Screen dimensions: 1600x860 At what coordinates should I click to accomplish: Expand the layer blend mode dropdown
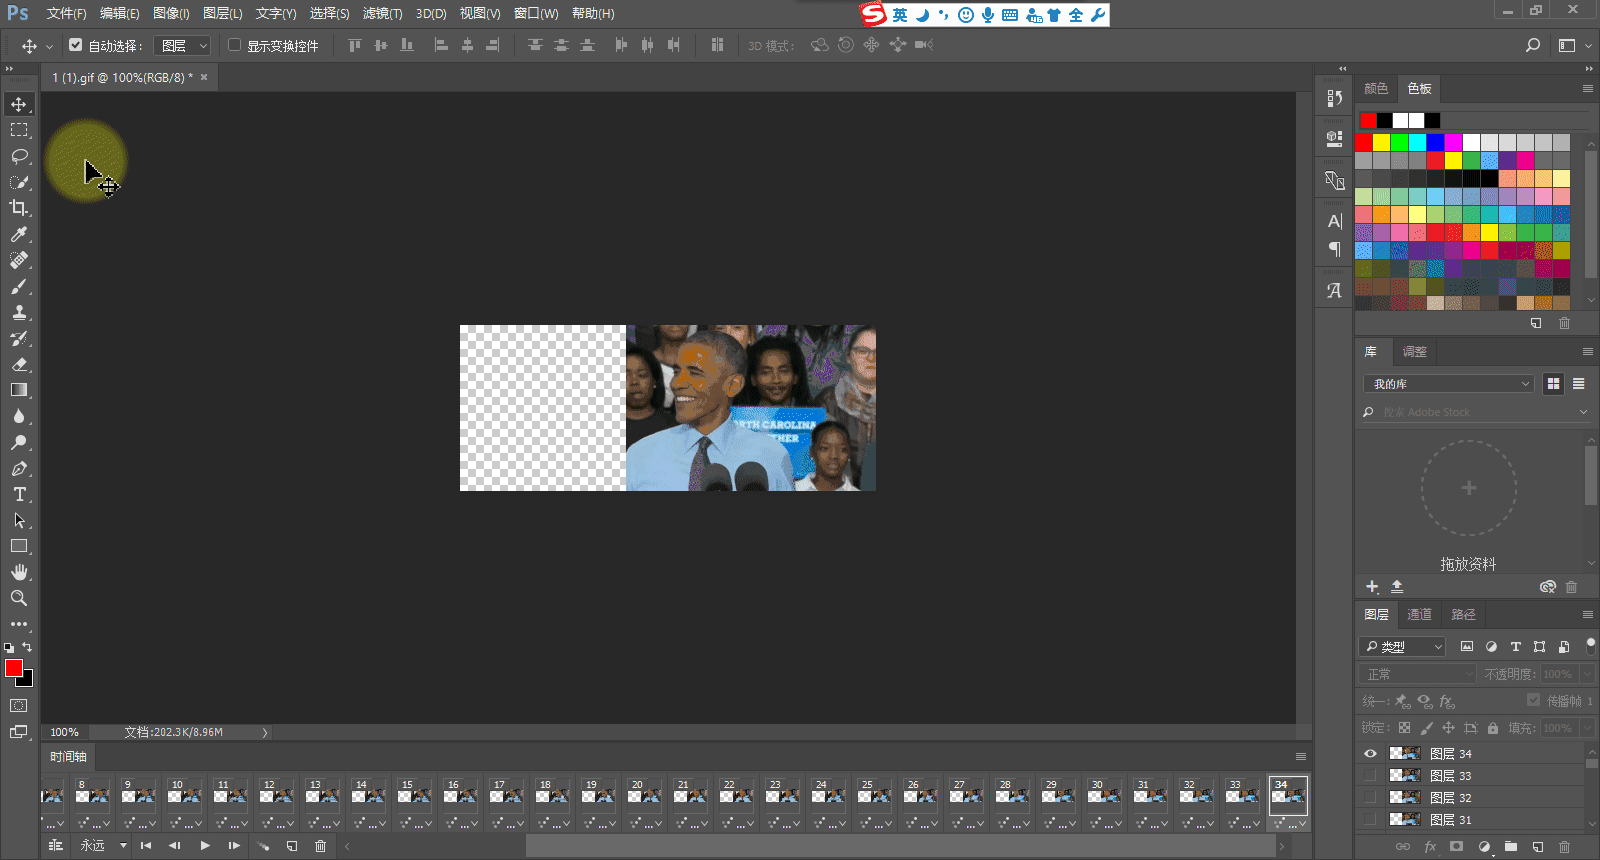(1417, 674)
